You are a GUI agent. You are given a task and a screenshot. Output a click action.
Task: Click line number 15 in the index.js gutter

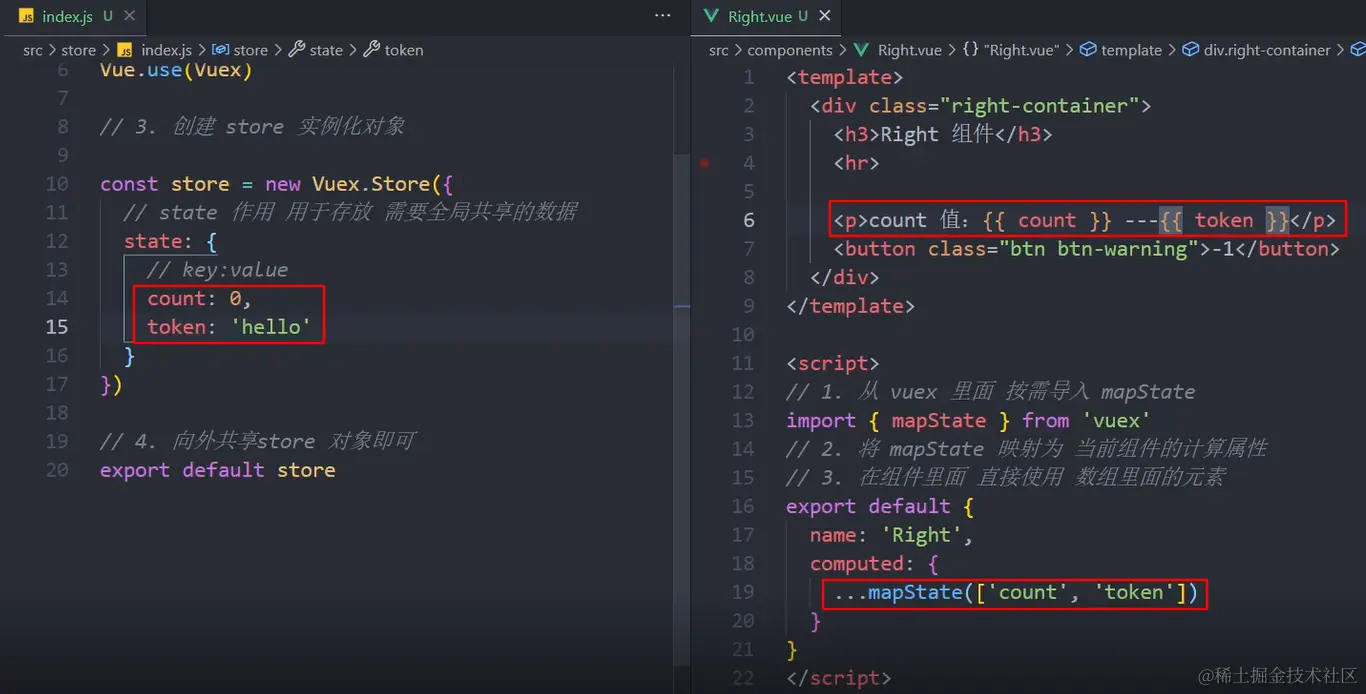[57, 327]
